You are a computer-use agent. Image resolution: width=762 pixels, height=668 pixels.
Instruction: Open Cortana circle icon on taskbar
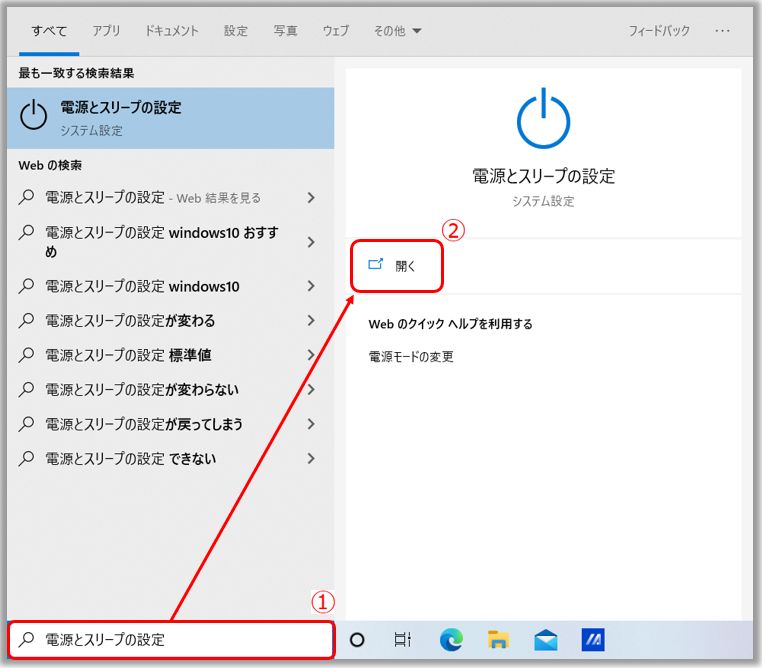pos(357,640)
